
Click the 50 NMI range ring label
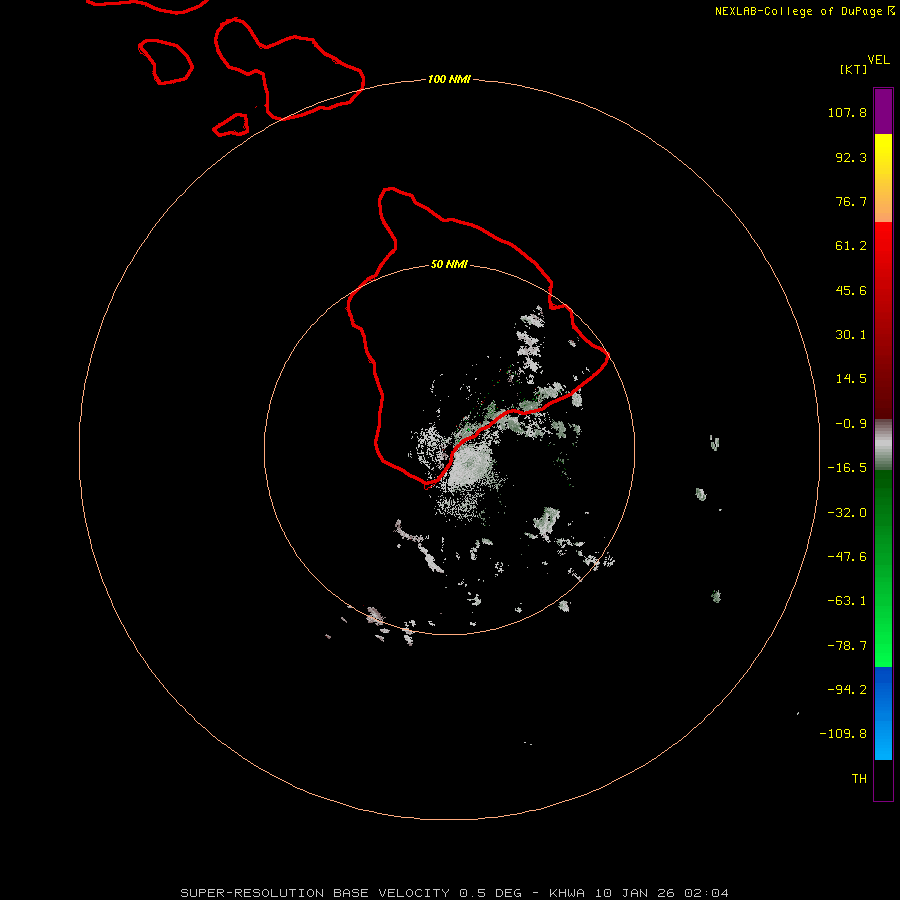click(x=449, y=264)
